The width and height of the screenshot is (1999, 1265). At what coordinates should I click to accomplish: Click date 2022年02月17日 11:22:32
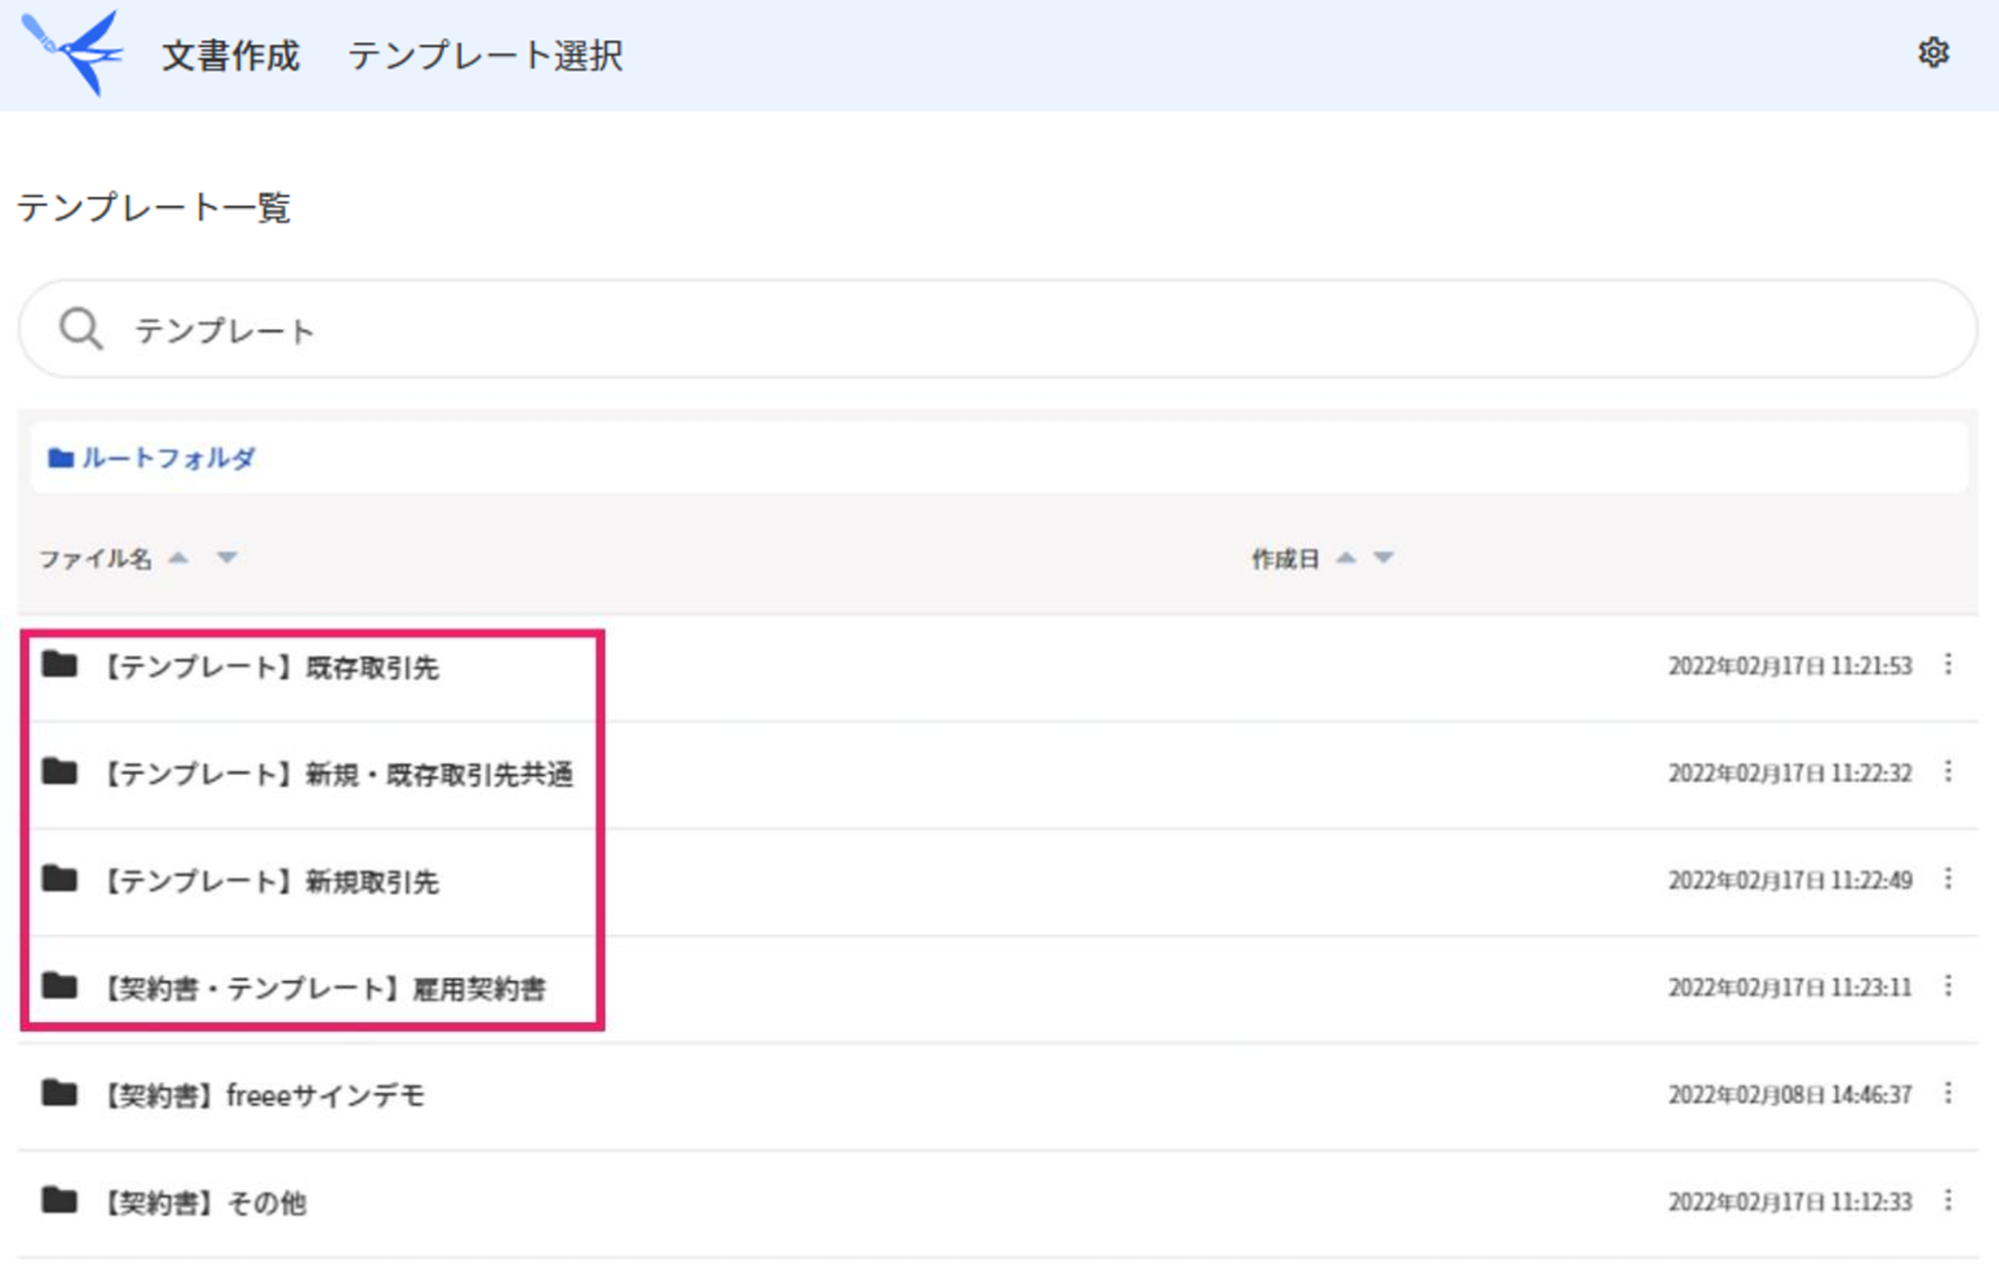pos(1790,773)
